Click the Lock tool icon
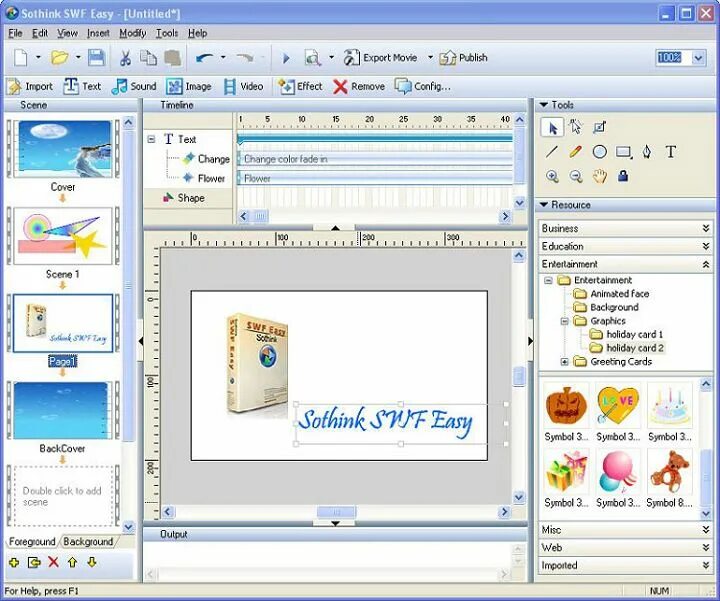Viewport: 720px width, 601px height. (x=623, y=175)
